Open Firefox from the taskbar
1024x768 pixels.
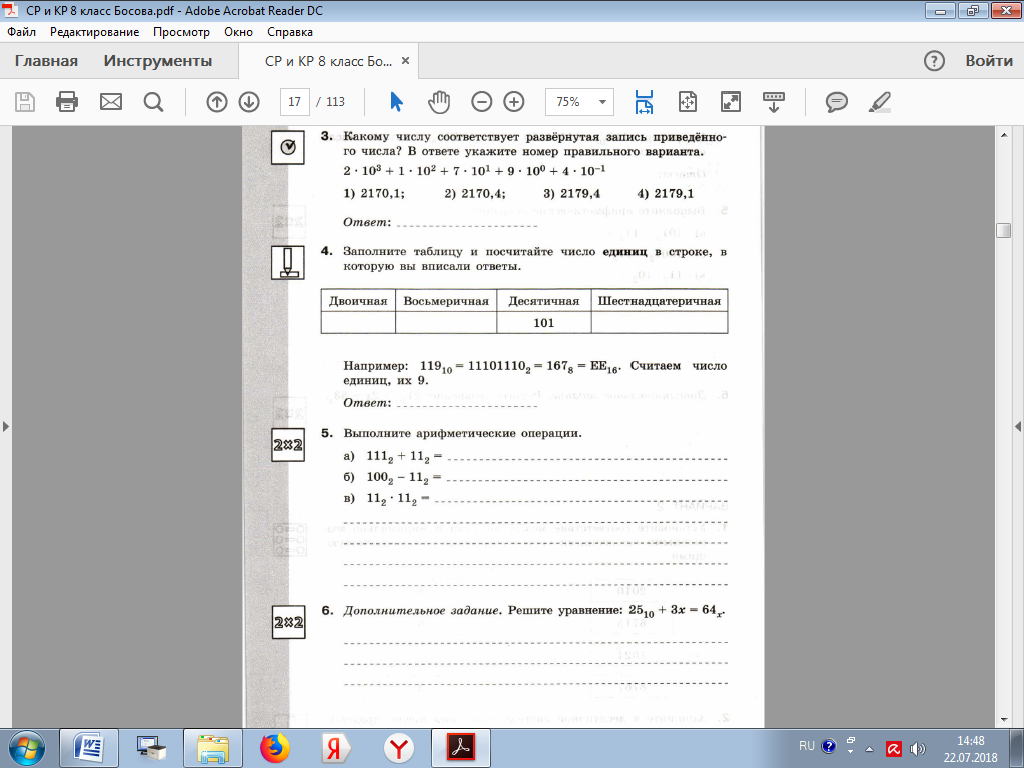[274, 748]
